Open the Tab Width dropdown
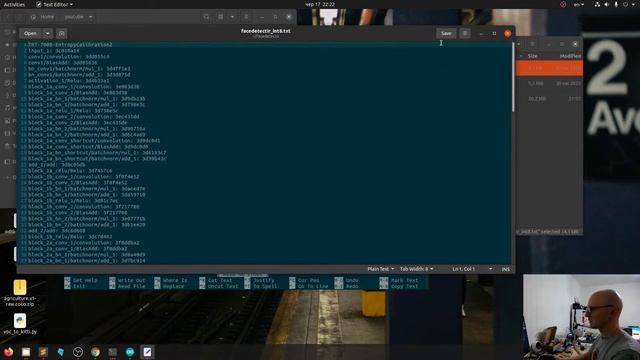The height and width of the screenshot is (360, 640). coord(416,269)
